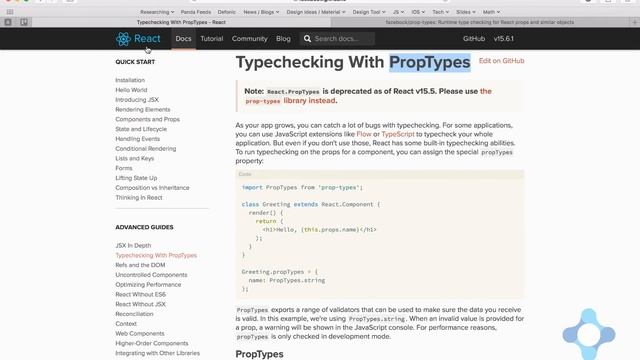Image resolution: width=640 pixels, height=360 pixels.
Task: Open Uncontrolled Components in sidebar
Action: (x=151, y=275)
